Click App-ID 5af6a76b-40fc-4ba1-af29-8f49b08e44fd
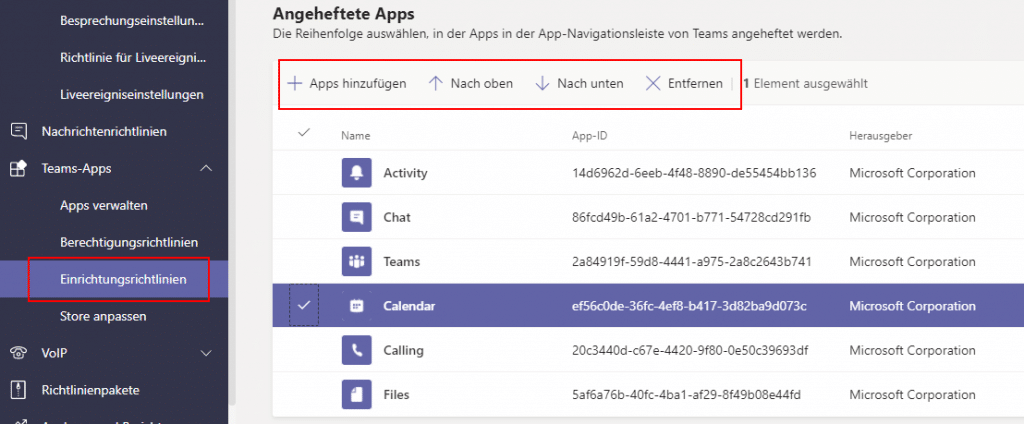The height and width of the screenshot is (424, 1024). 686,395
